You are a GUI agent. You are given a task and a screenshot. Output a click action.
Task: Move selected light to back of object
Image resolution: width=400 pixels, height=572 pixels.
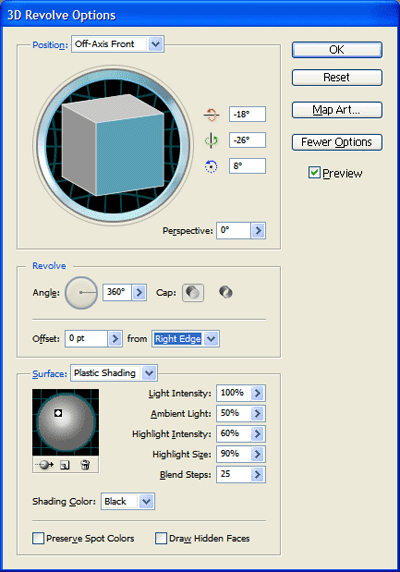click(x=44, y=465)
